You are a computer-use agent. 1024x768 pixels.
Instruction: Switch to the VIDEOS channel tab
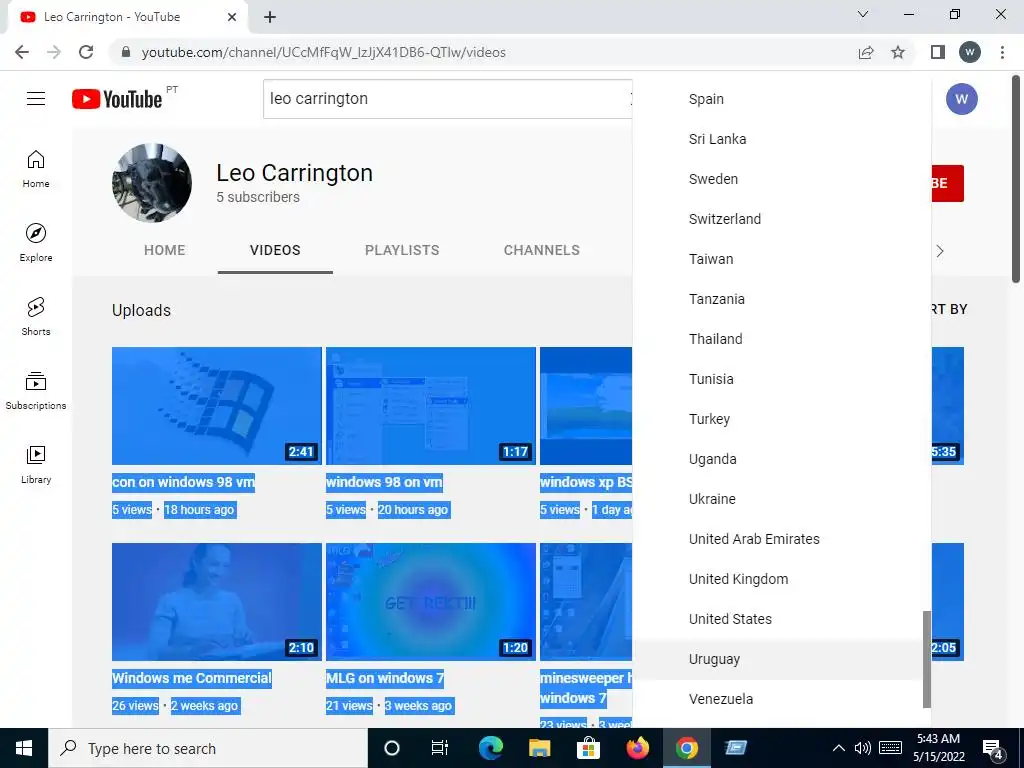[275, 250]
